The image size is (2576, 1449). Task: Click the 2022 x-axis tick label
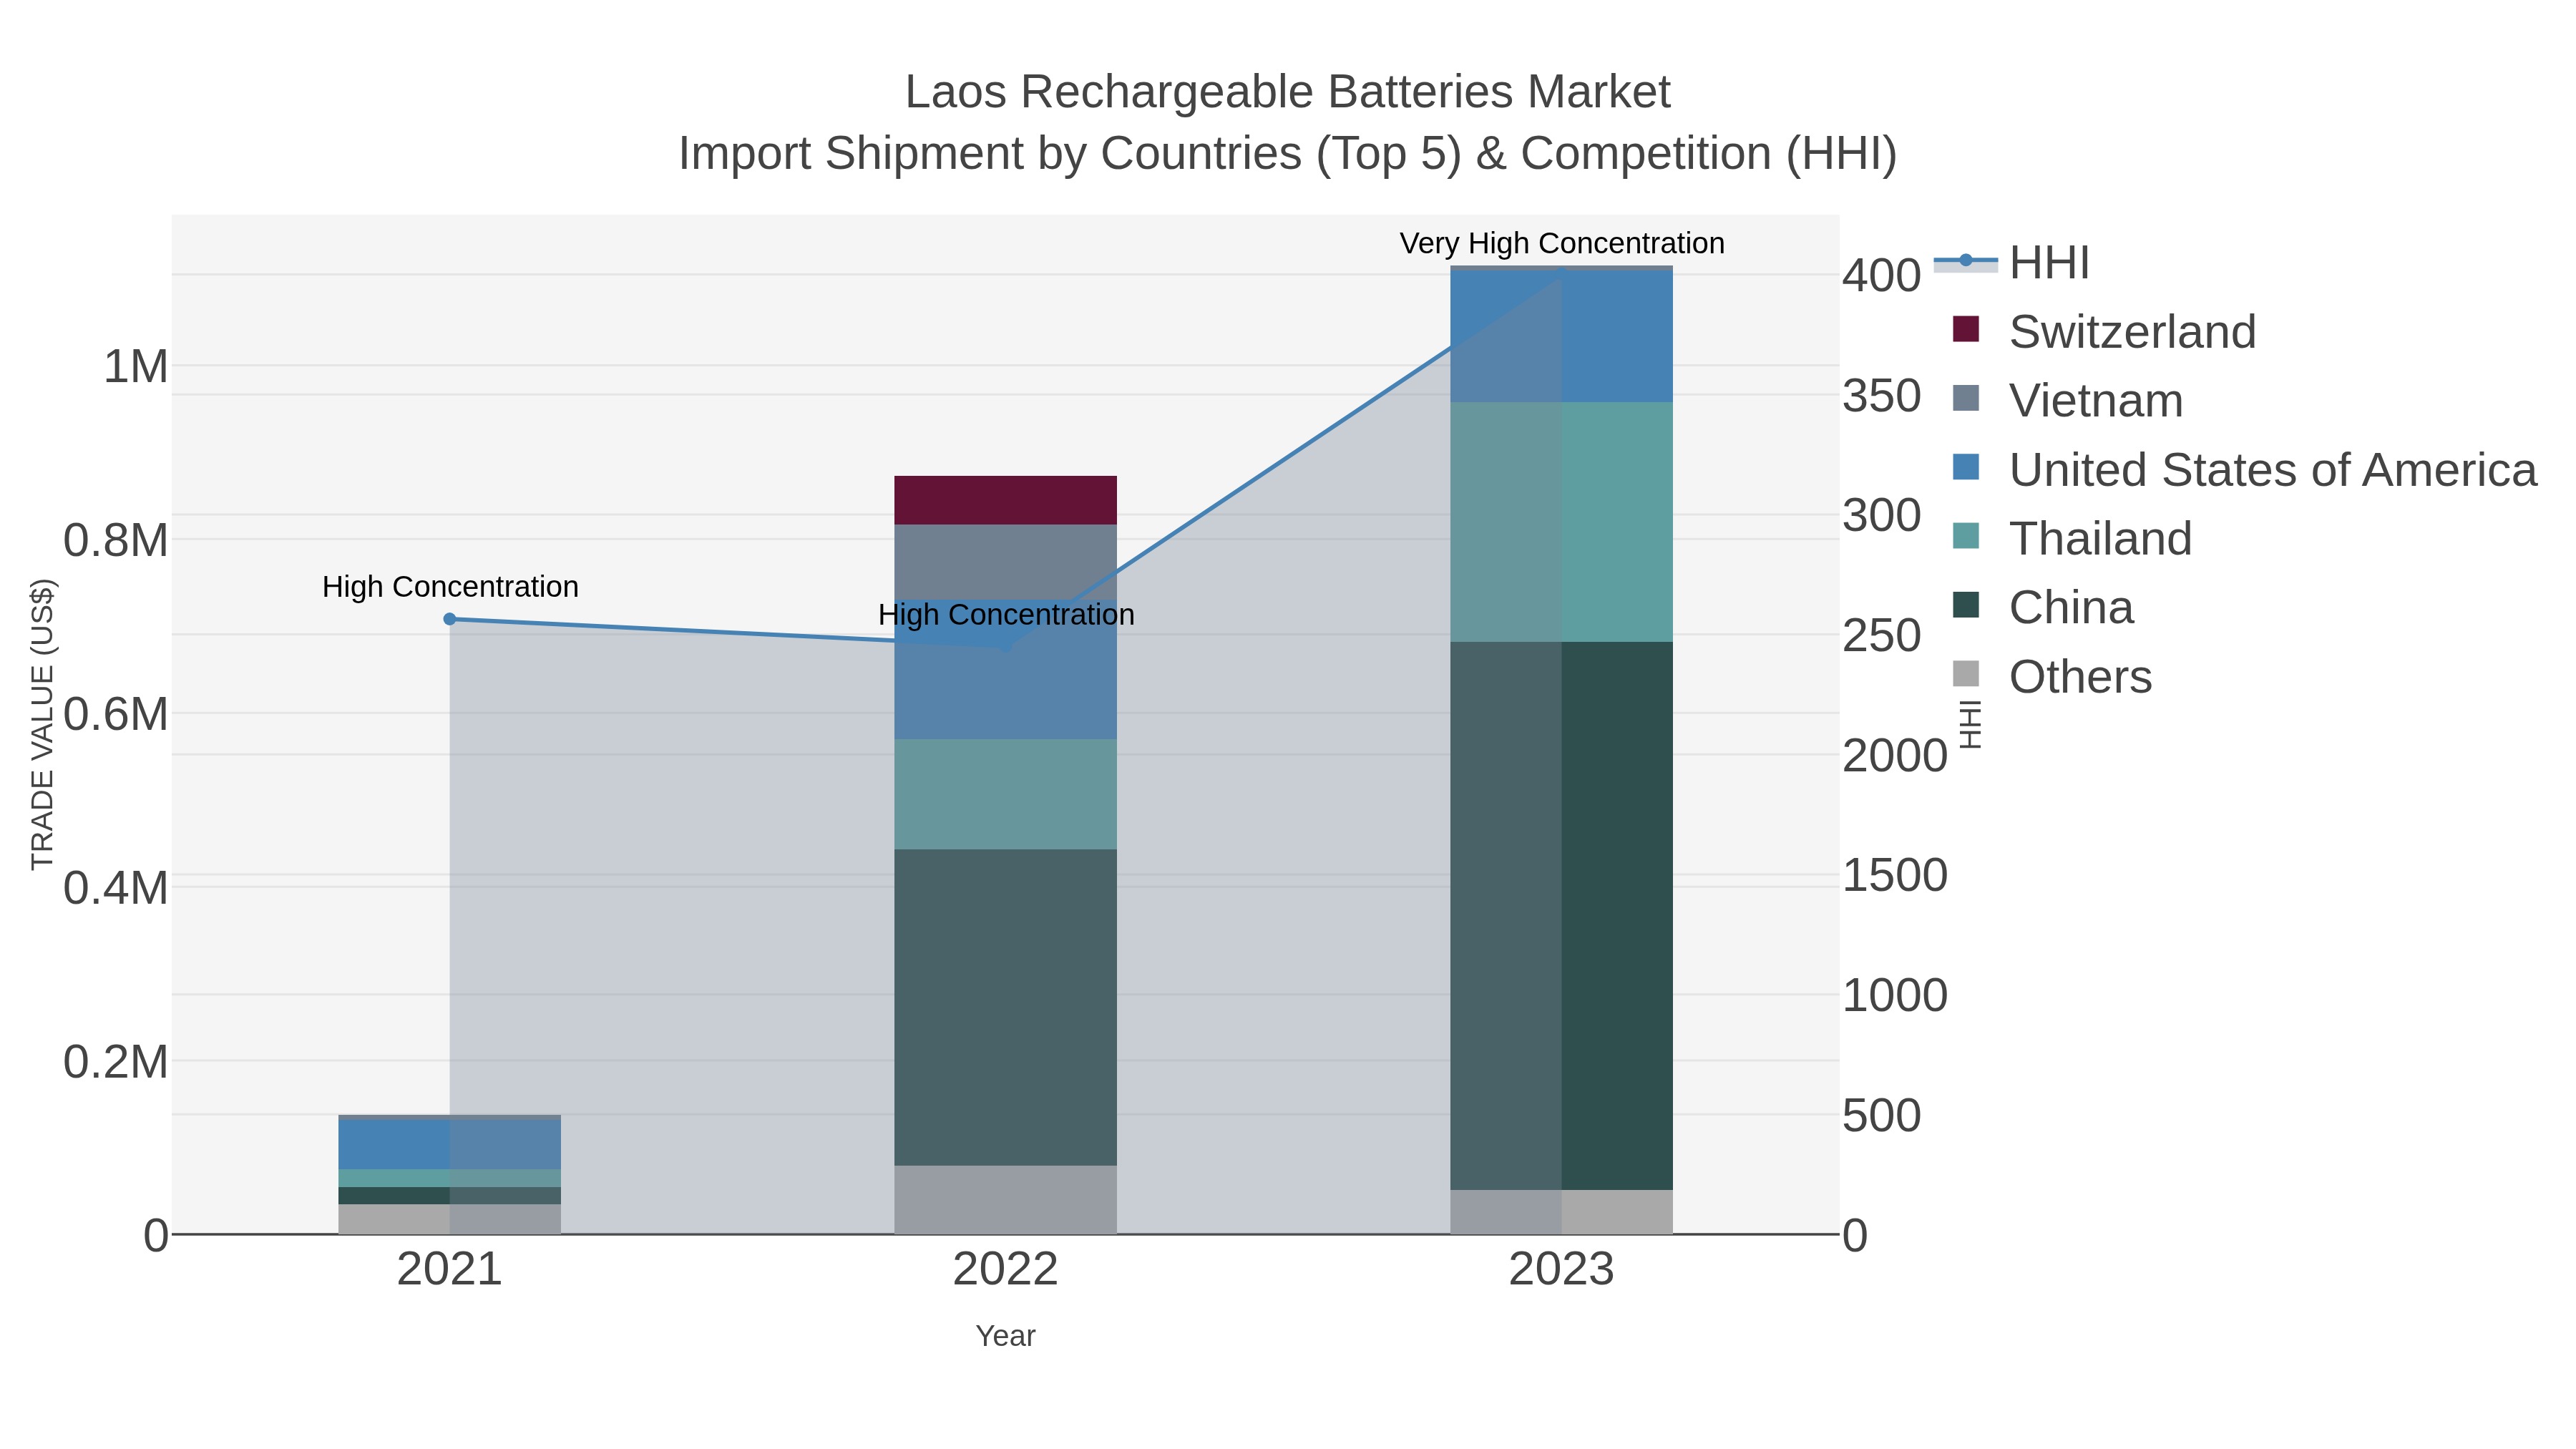[x=1005, y=1270]
